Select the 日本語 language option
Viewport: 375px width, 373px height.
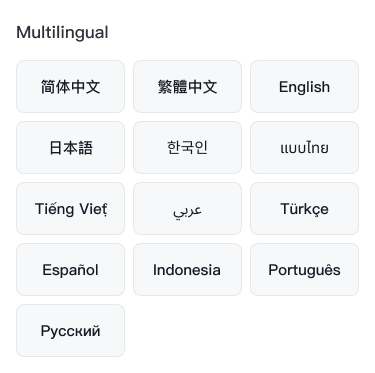click(70, 148)
